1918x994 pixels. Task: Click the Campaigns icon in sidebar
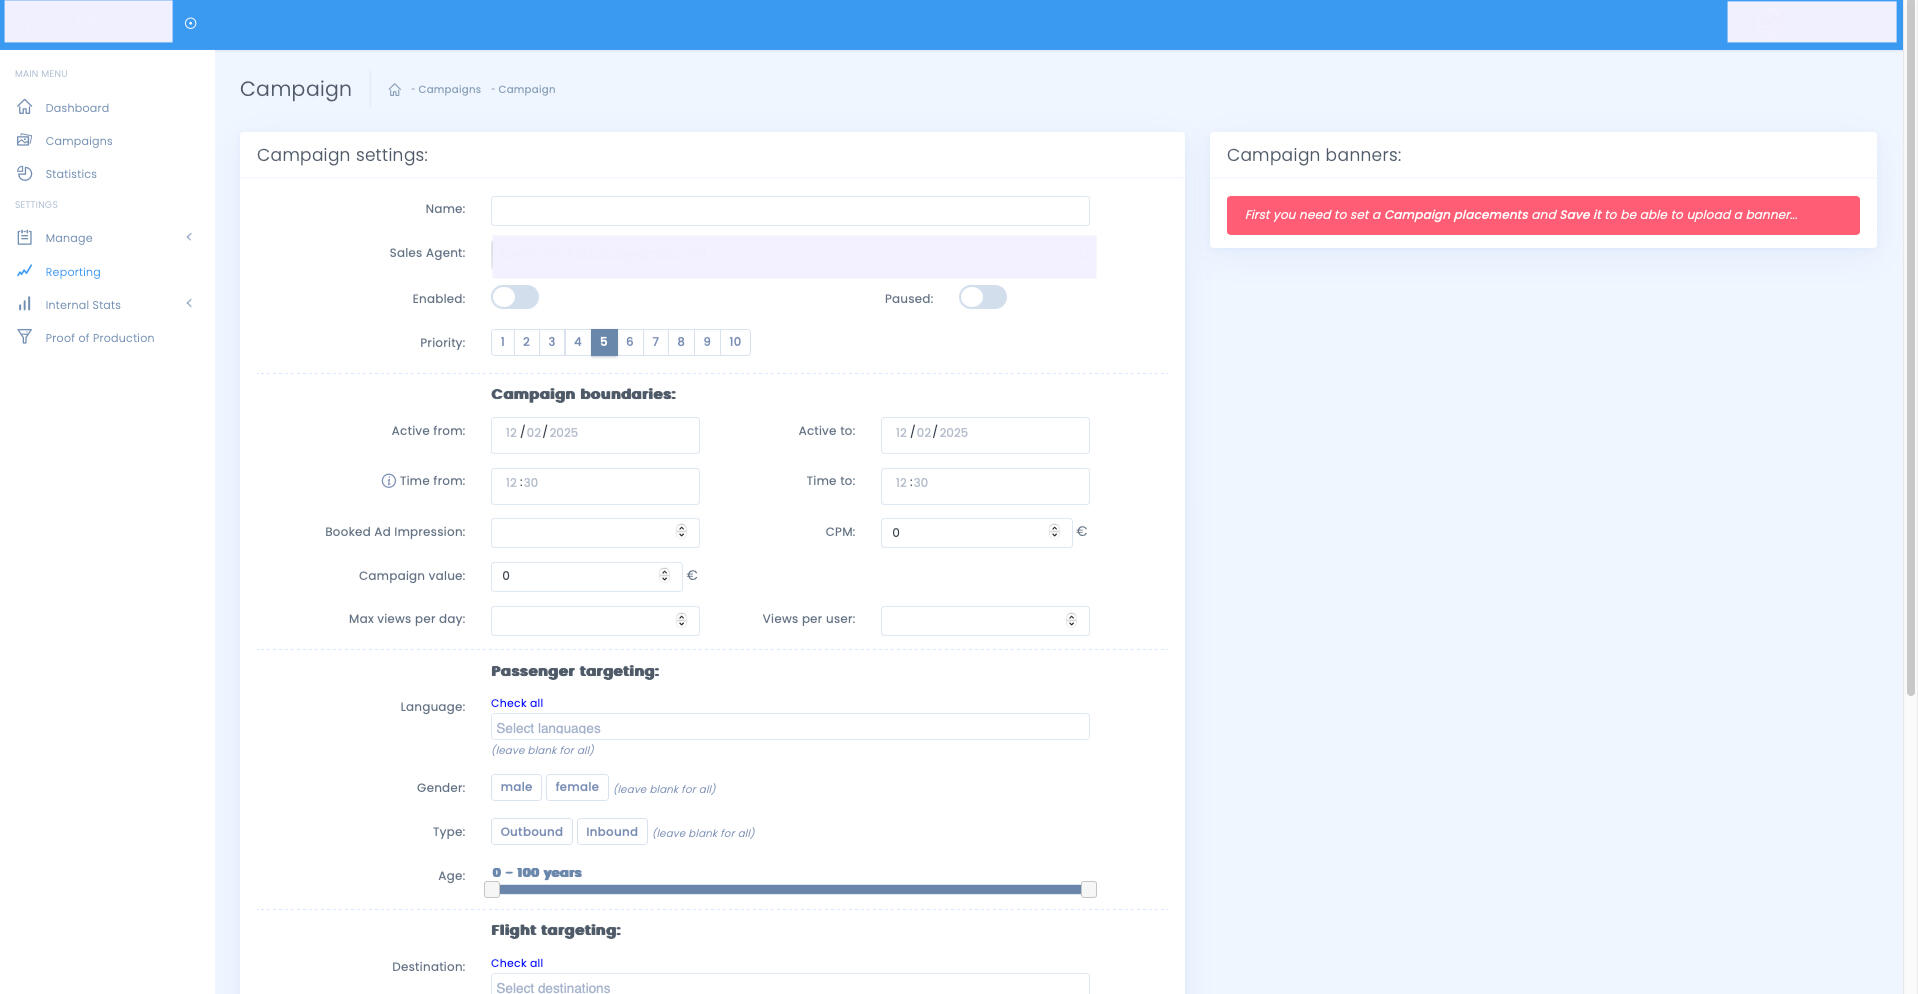25,140
